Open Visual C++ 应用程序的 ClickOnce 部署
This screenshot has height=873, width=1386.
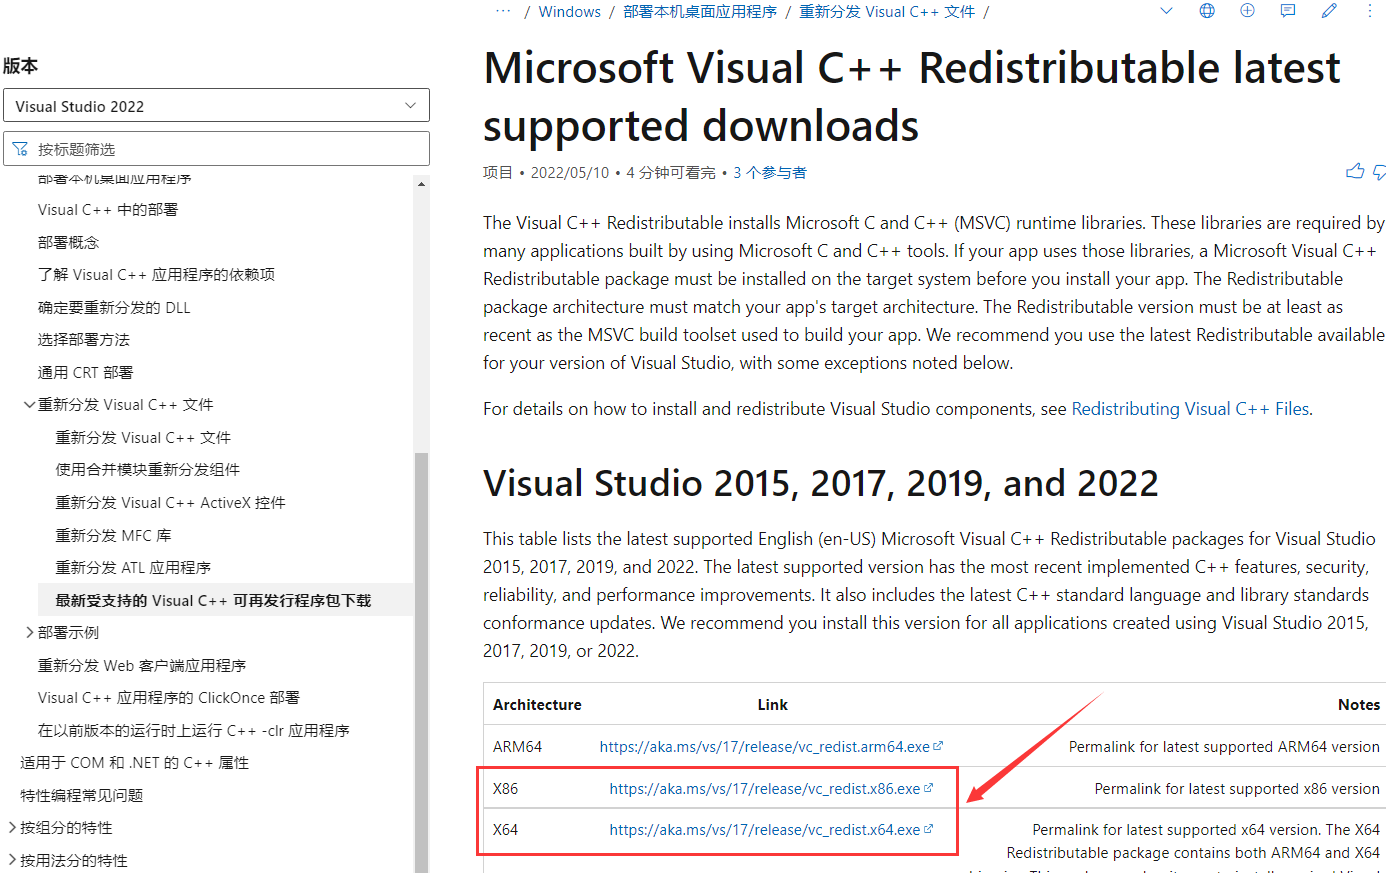169,698
